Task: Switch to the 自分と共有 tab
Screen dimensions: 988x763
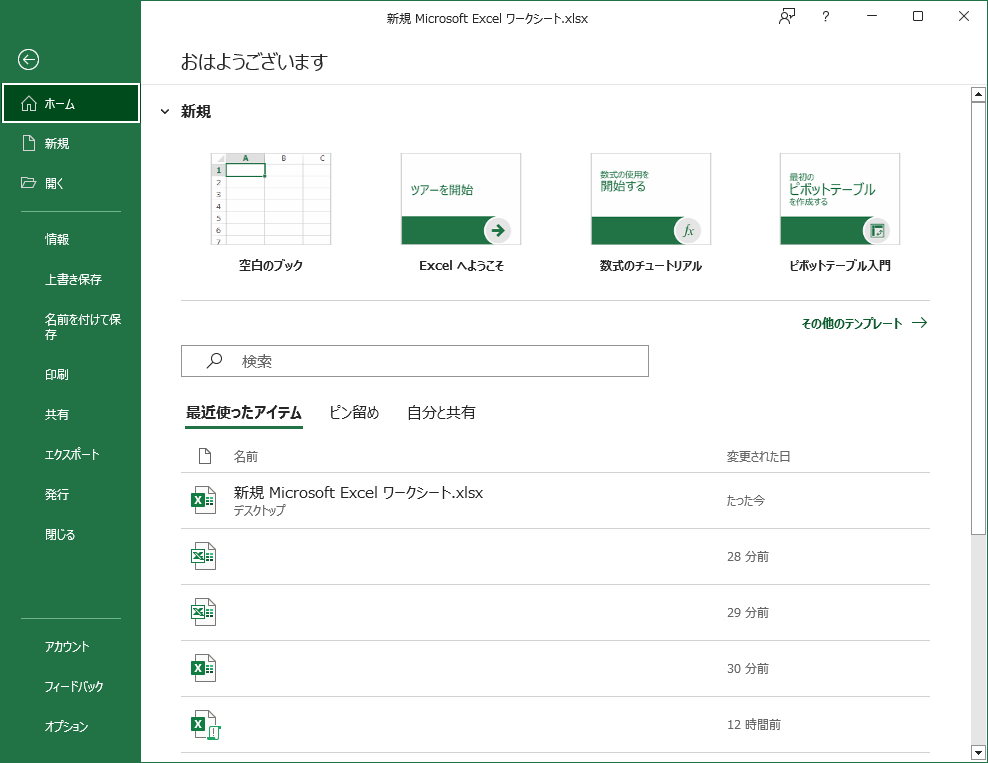Action: [441, 413]
